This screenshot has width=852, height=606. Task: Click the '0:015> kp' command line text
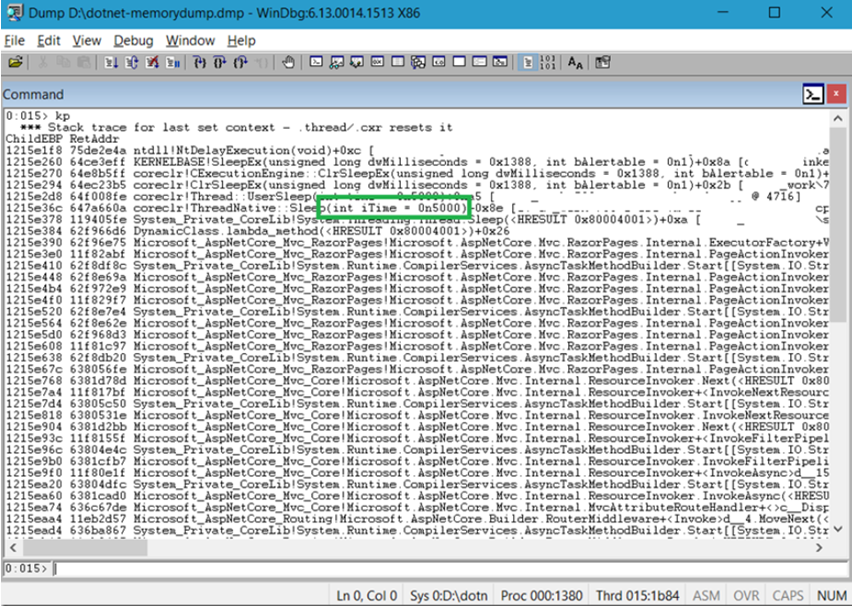(x=38, y=116)
